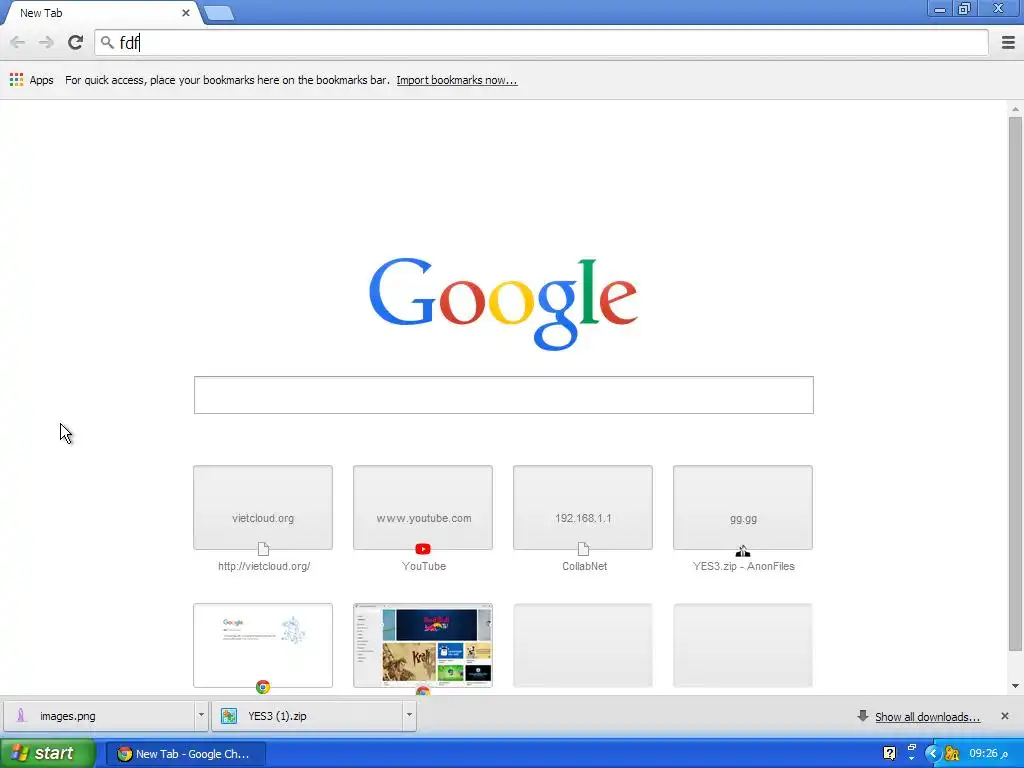Click the YouTube favicon under thumbnail
This screenshot has width=1024, height=768.
click(x=423, y=549)
